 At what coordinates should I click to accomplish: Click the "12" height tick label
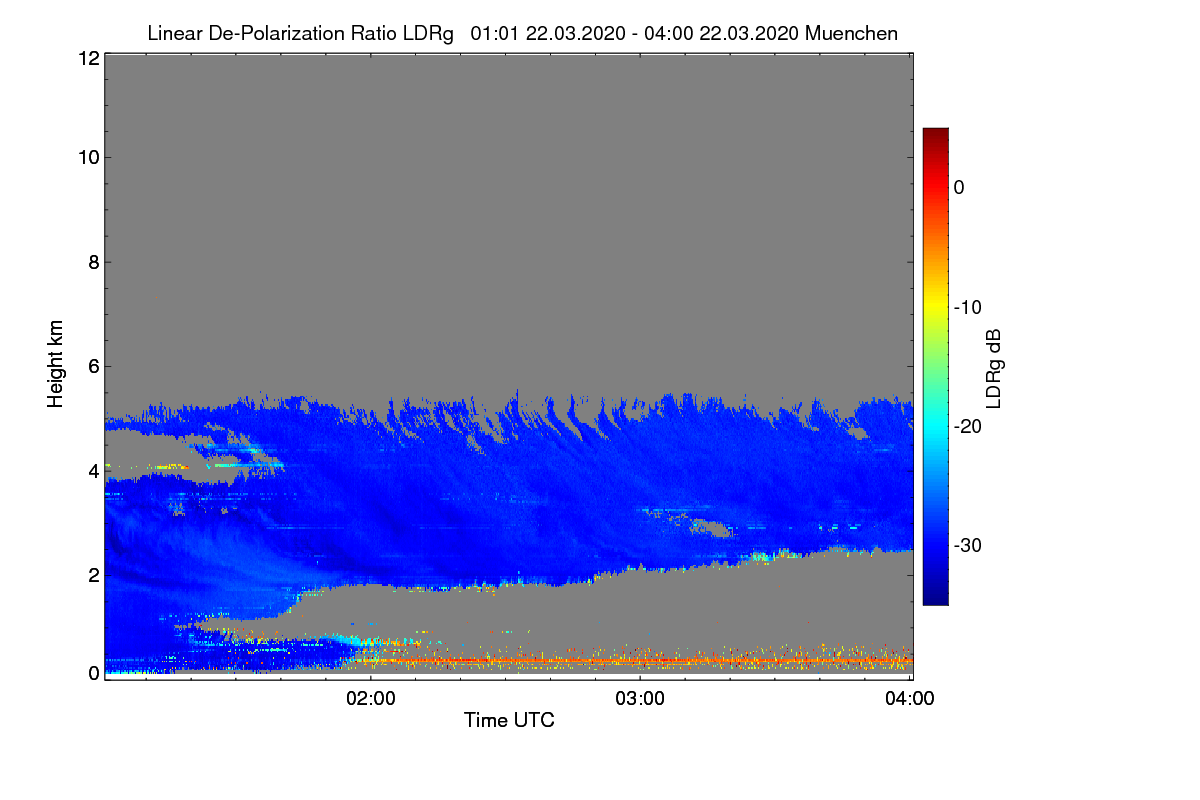point(88,58)
